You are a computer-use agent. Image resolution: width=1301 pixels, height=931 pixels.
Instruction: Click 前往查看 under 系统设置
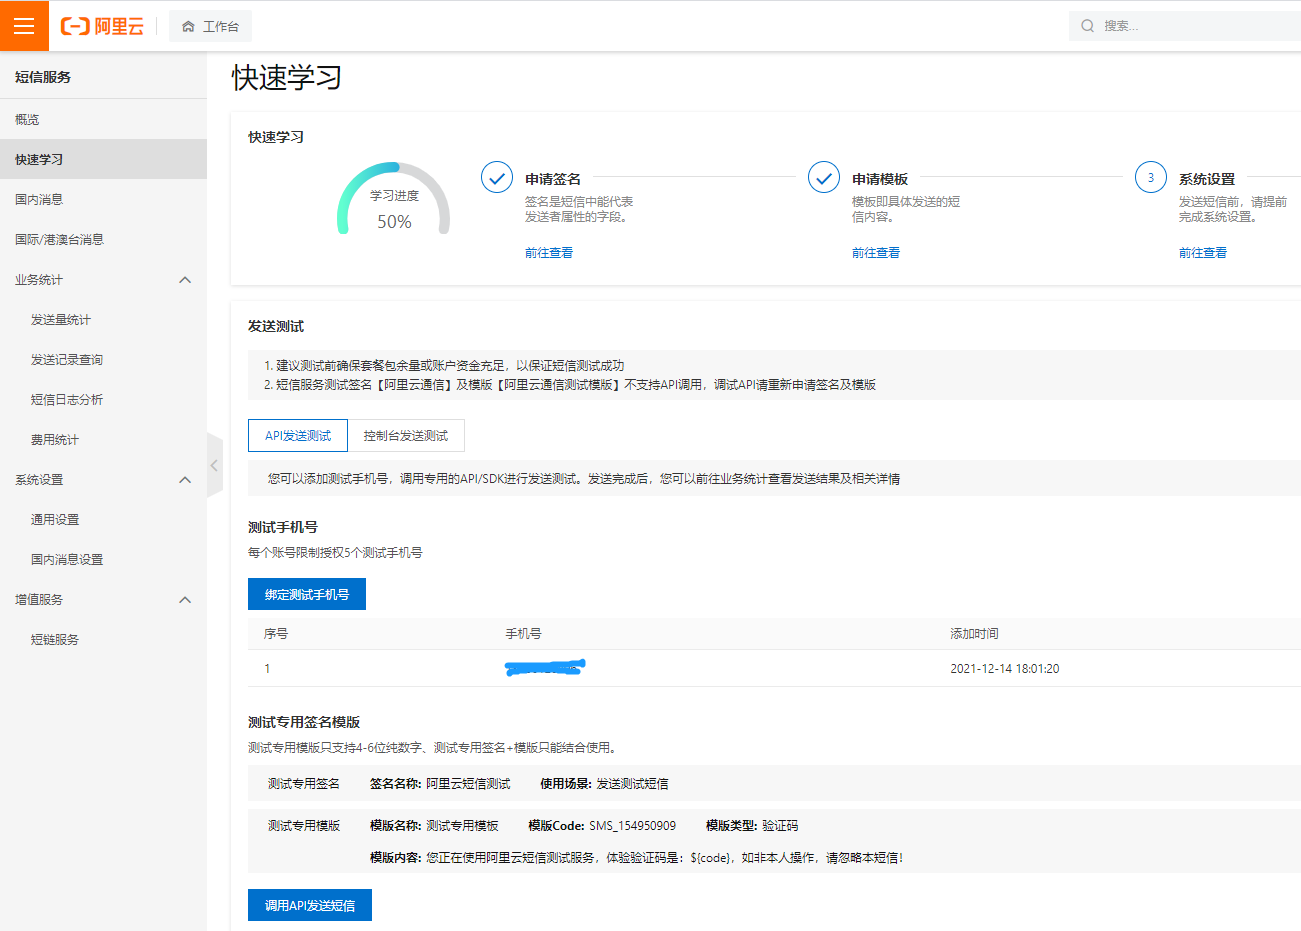click(1203, 253)
